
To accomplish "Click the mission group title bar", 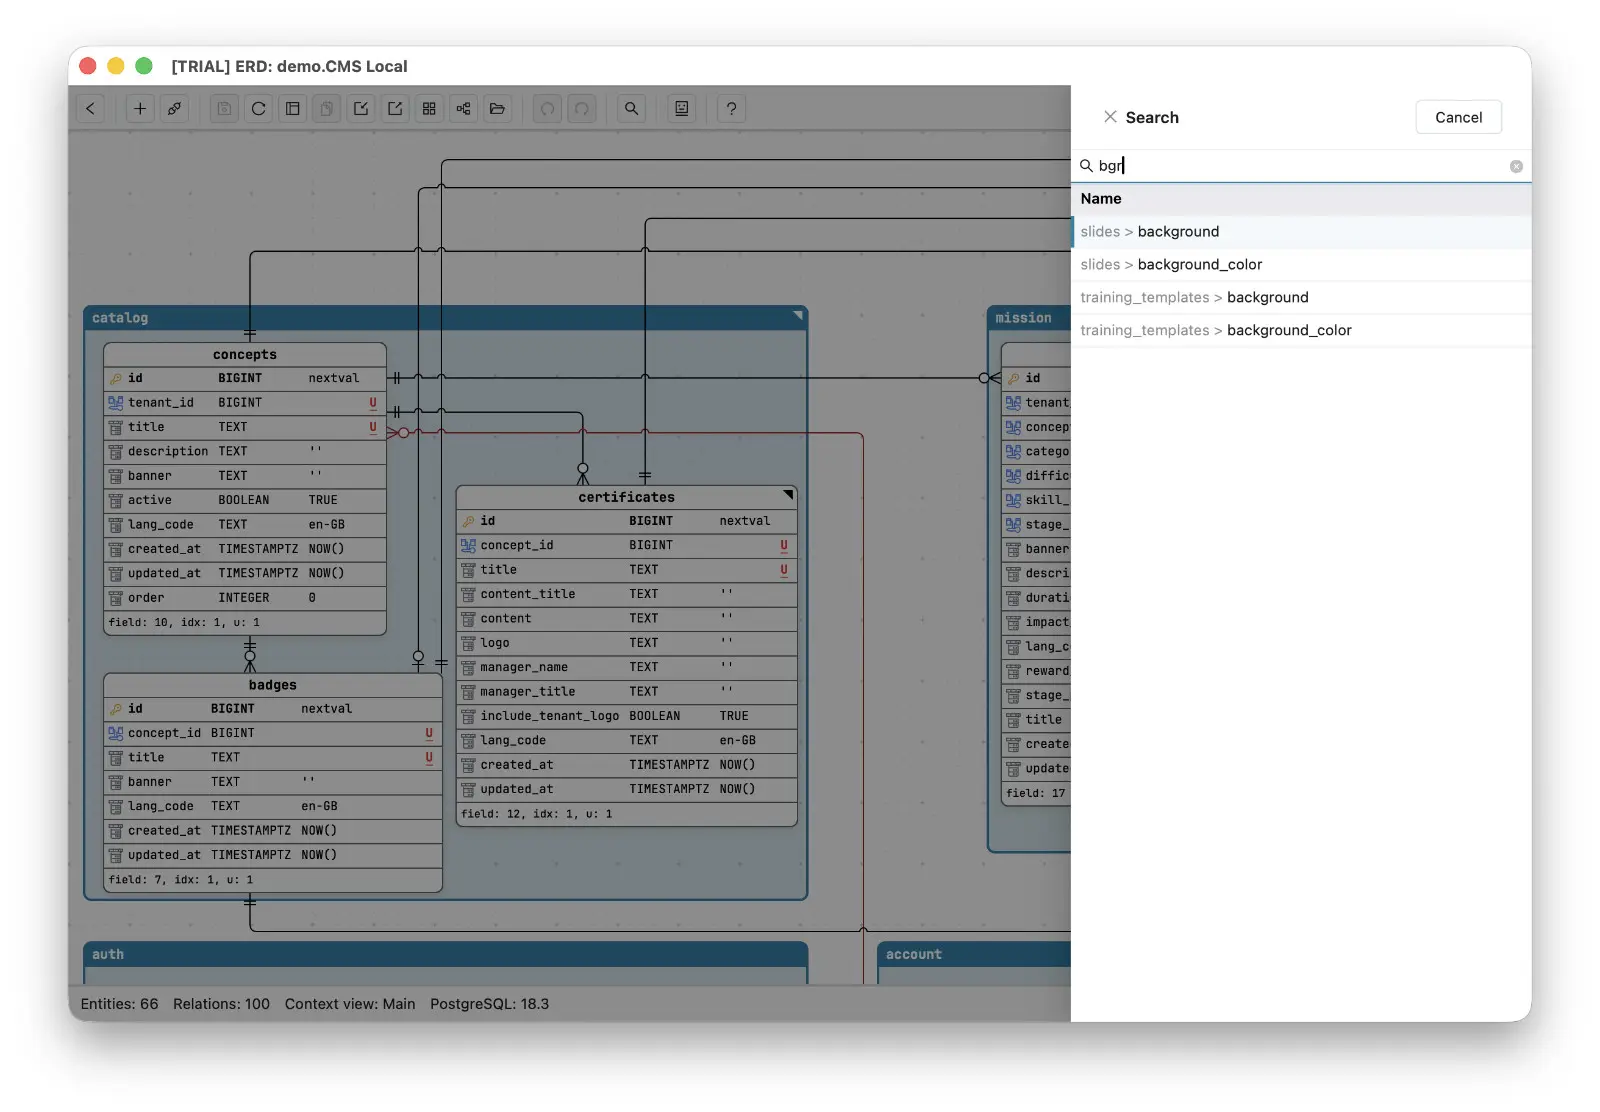I will coord(1029,318).
